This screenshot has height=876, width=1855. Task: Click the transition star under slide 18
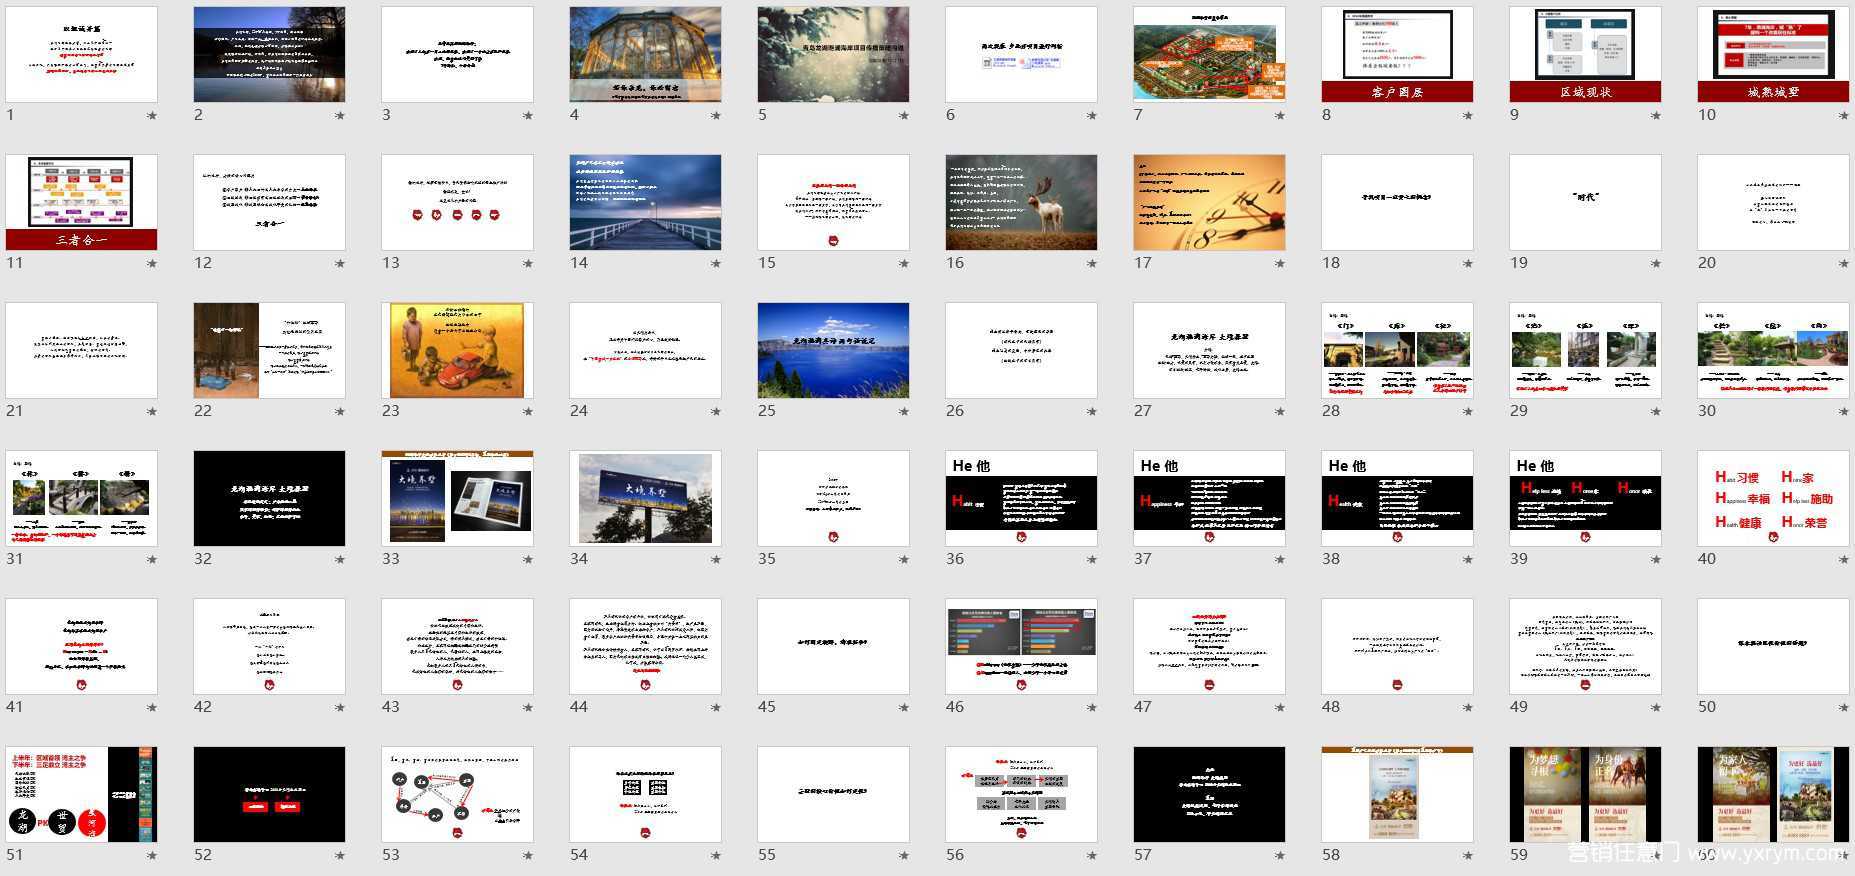tap(1468, 264)
